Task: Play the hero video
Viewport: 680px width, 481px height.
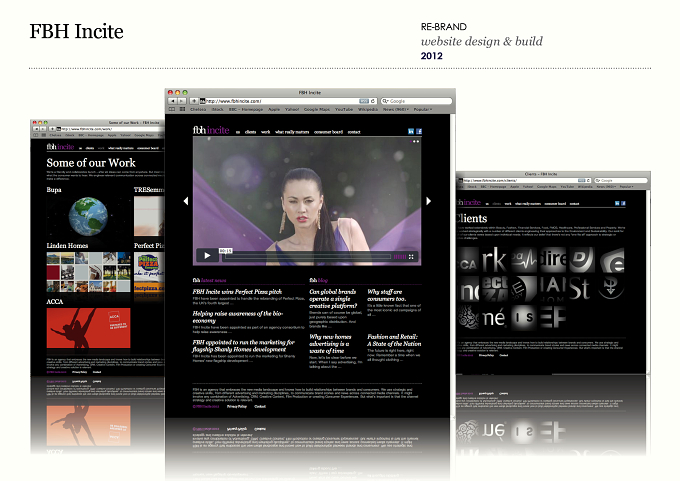Action: [207, 255]
